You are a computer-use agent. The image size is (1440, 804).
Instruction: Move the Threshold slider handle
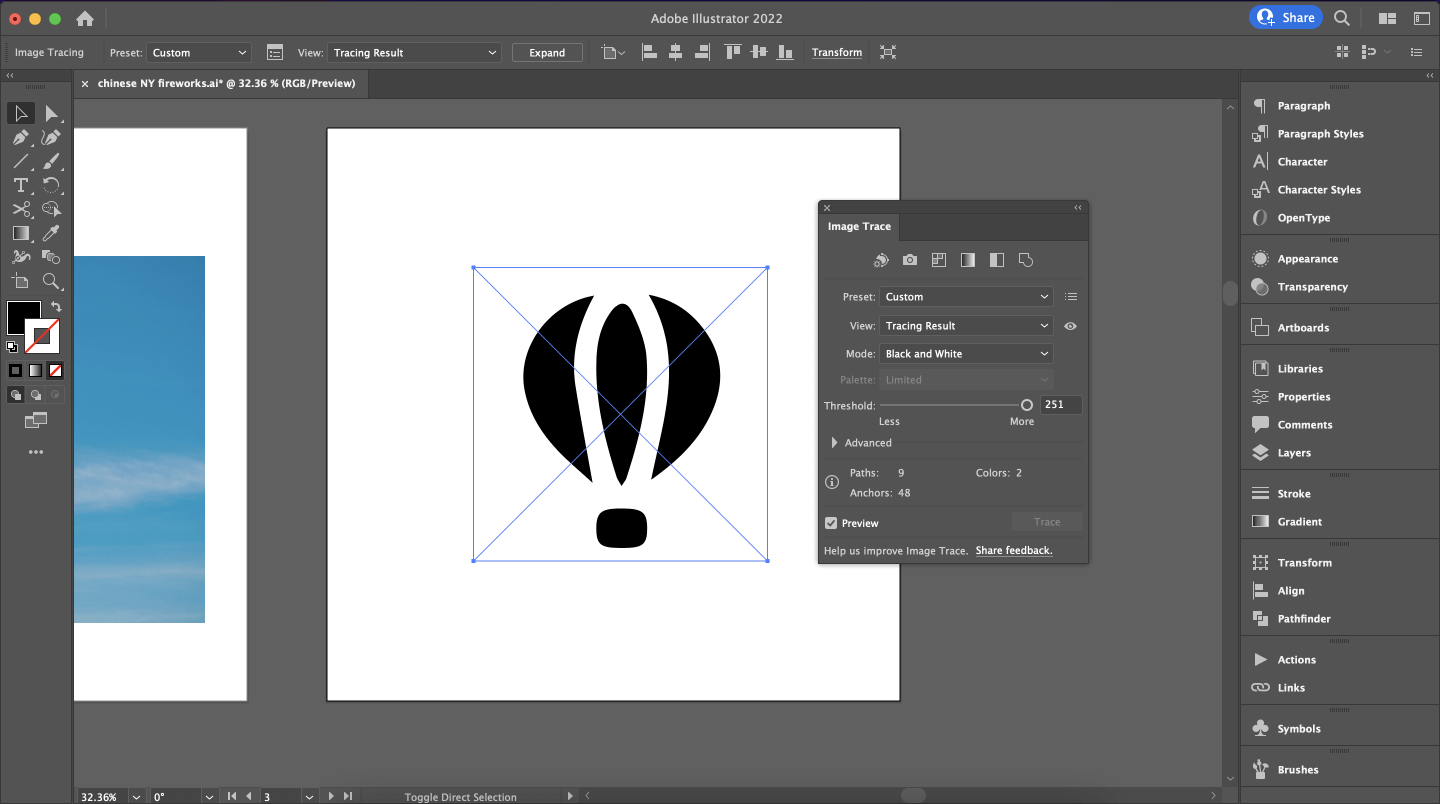coord(1027,405)
